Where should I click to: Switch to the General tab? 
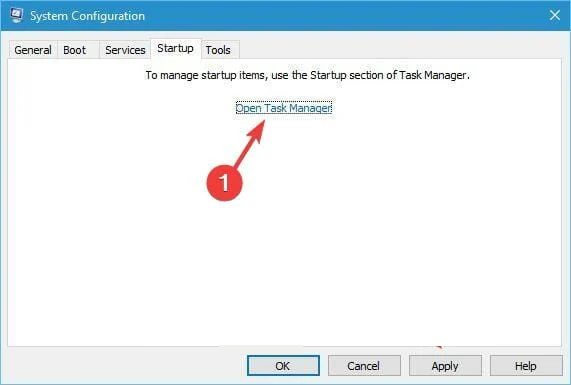[33, 50]
